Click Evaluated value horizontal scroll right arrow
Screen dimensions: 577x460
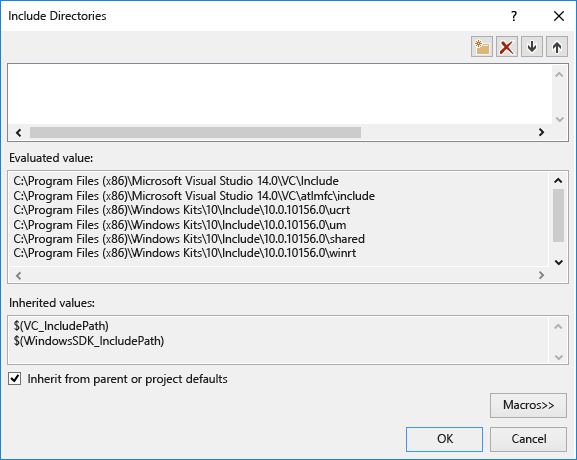point(541,275)
